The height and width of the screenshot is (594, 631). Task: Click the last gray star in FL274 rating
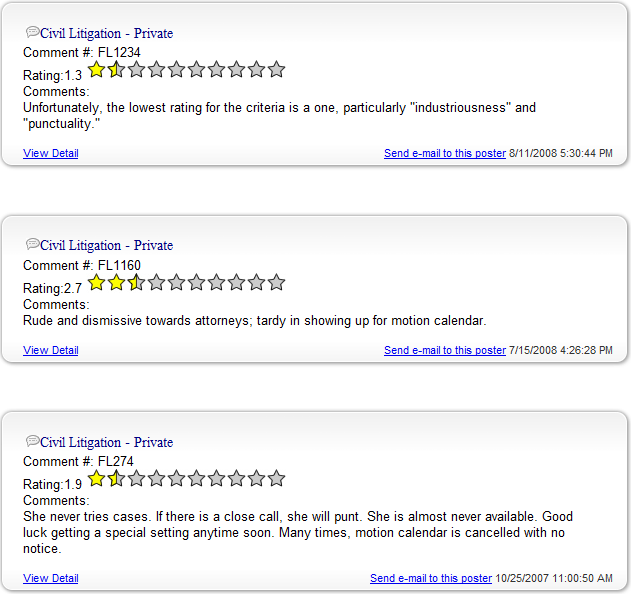276,478
